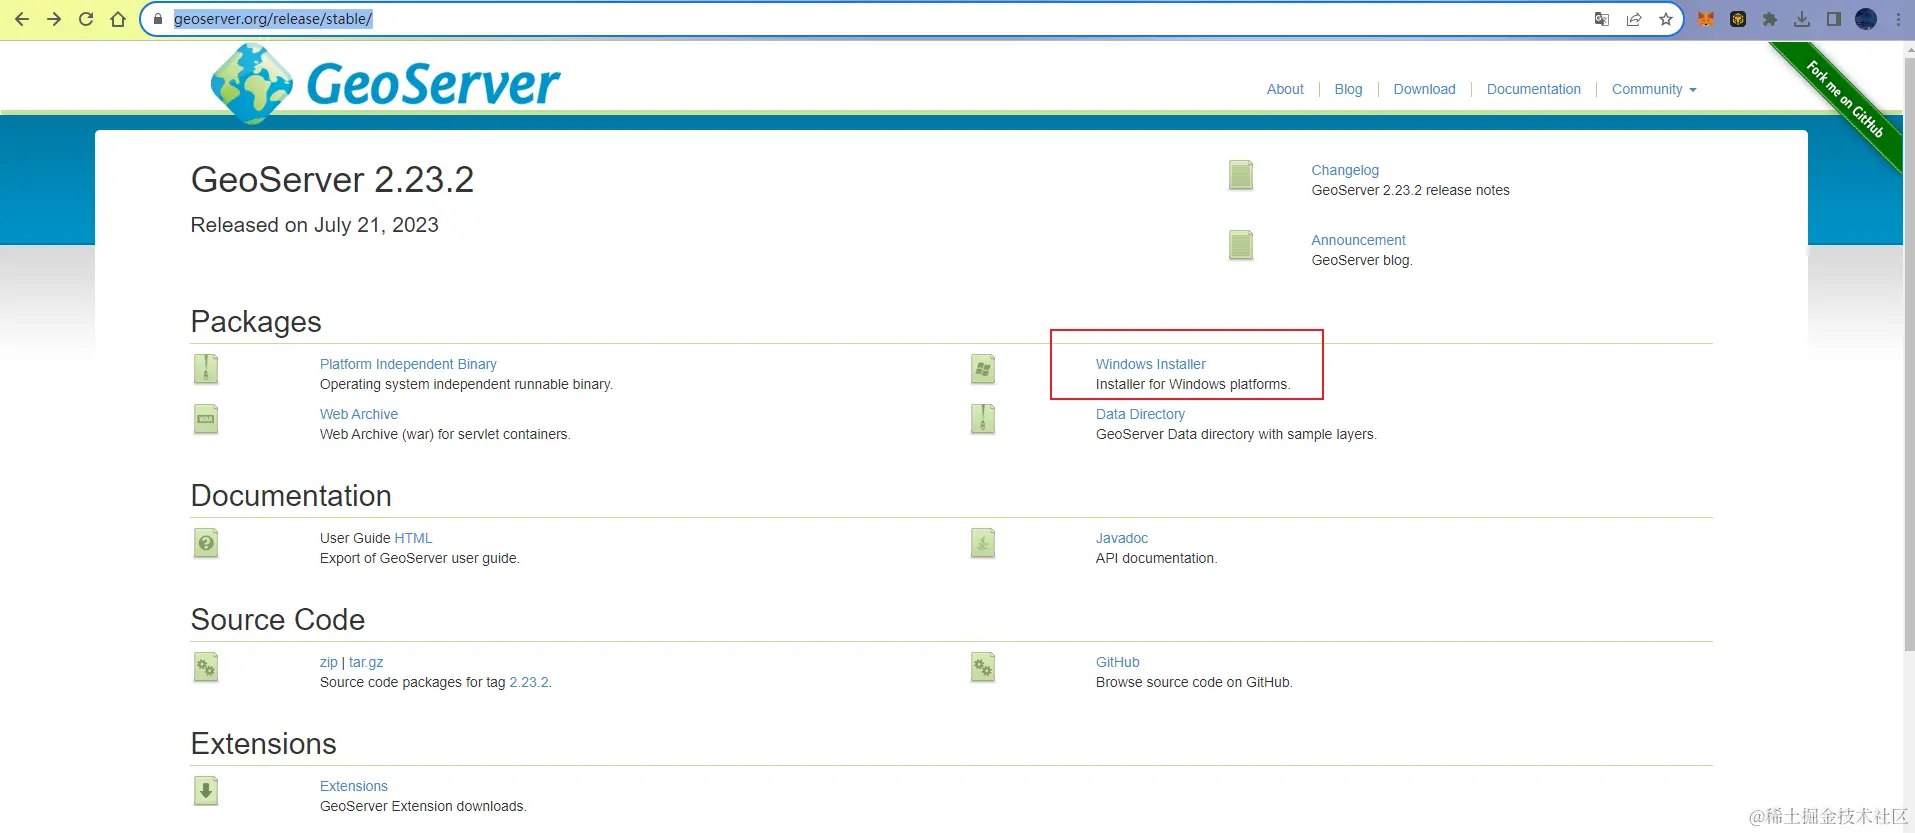Screen dimensions: 1915x833
Task: Download the source code zip link
Action: tap(328, 662)
